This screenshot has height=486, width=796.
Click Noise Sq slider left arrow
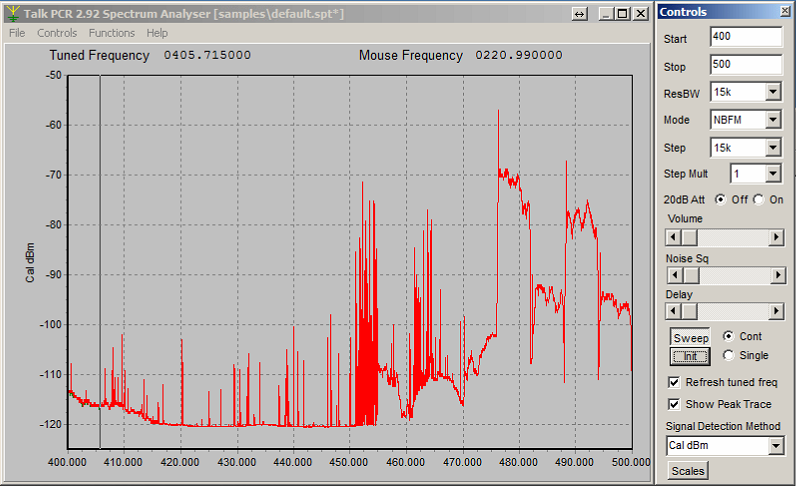coord(675,275)
